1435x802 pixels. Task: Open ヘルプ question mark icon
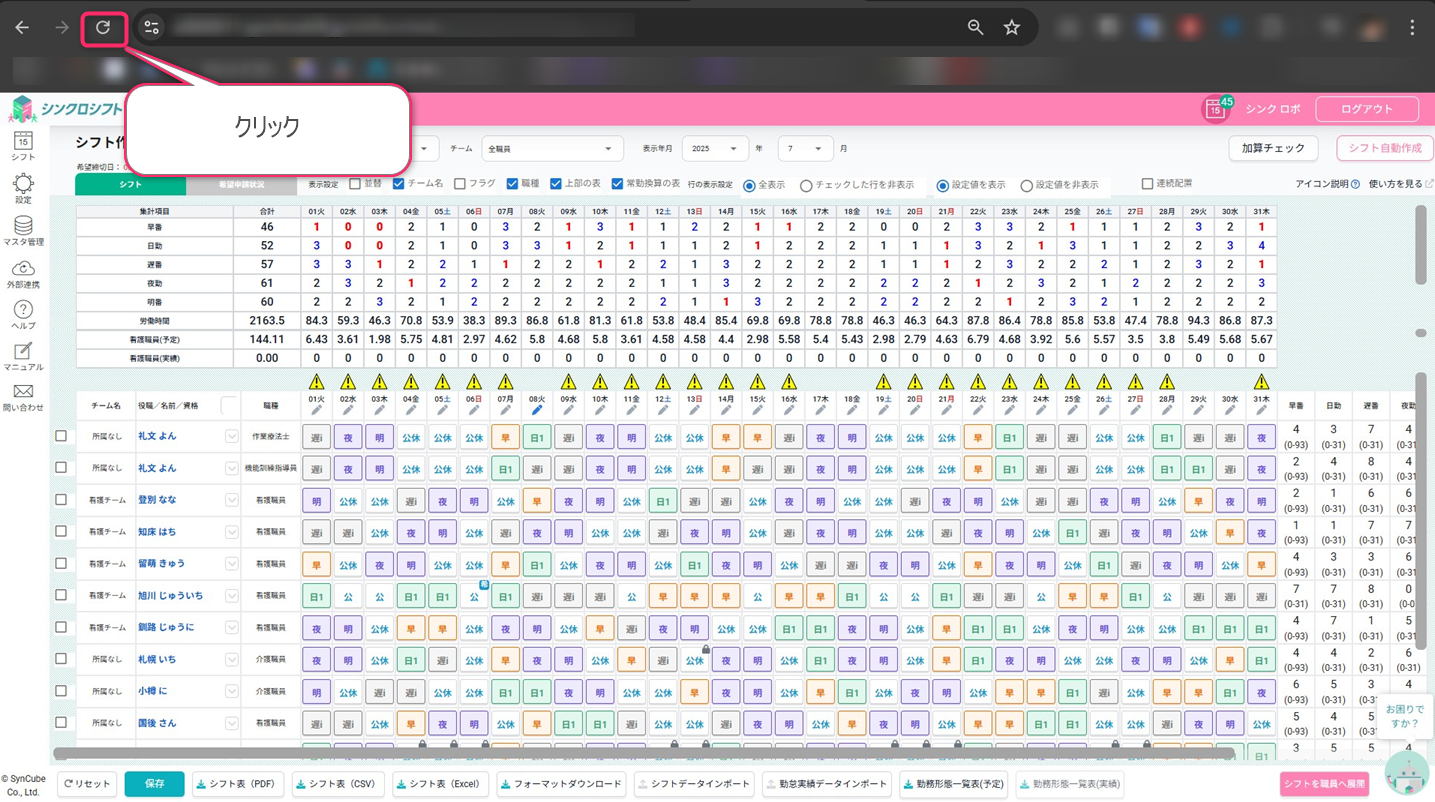(23, 311)
